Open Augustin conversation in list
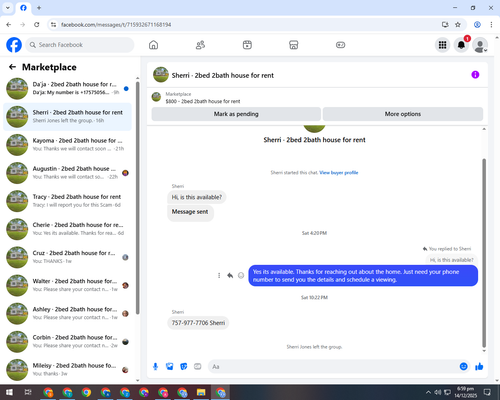This screenshot has height=400, width=500. [x=67, y=173]
